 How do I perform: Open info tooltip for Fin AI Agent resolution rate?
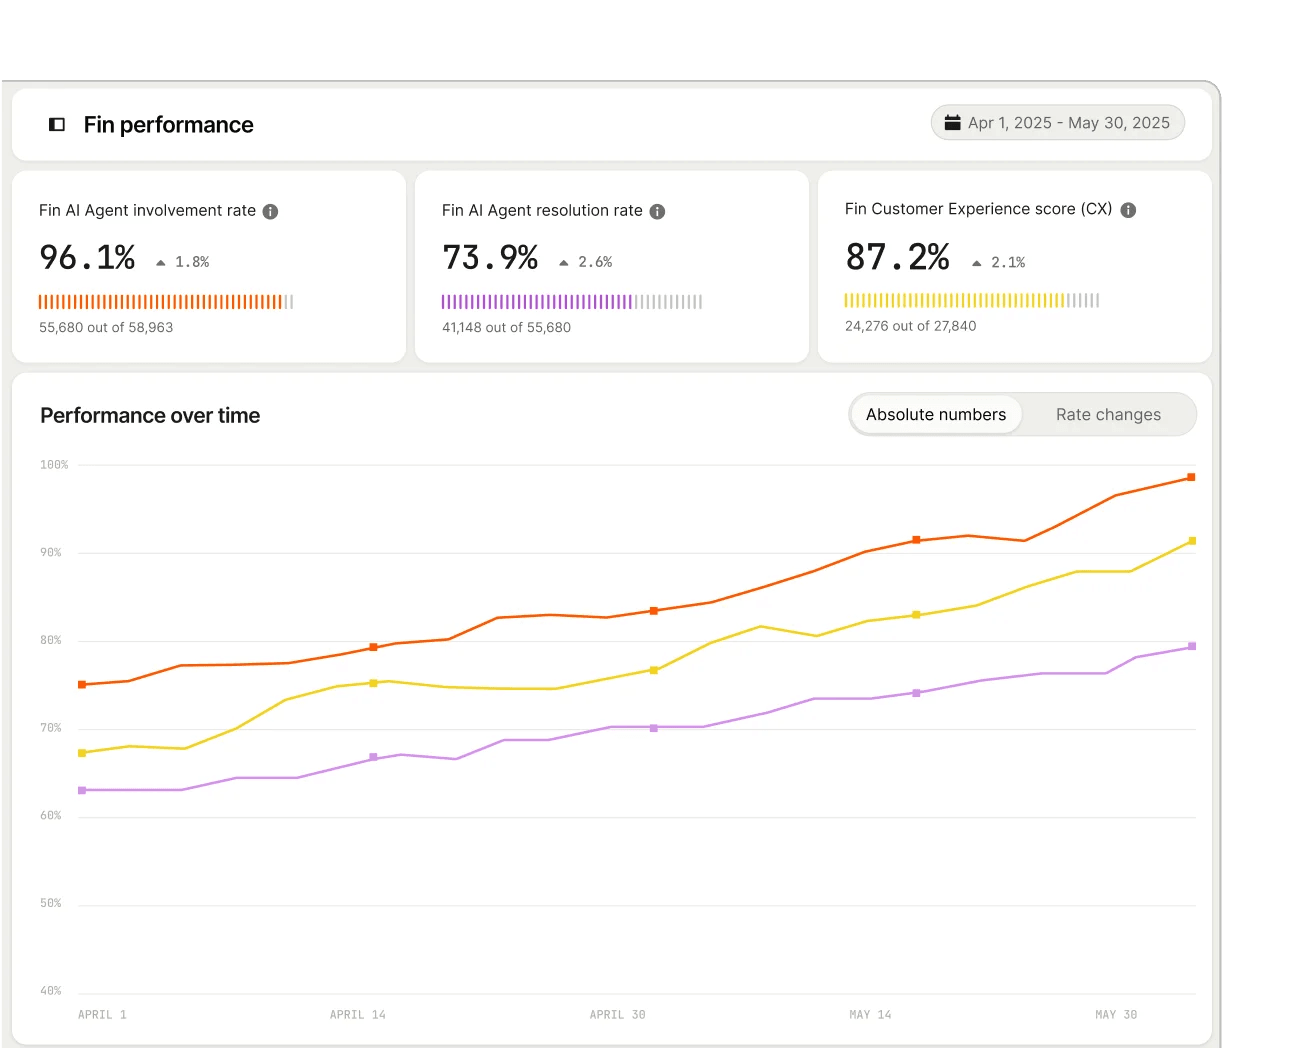click(657, 211)
